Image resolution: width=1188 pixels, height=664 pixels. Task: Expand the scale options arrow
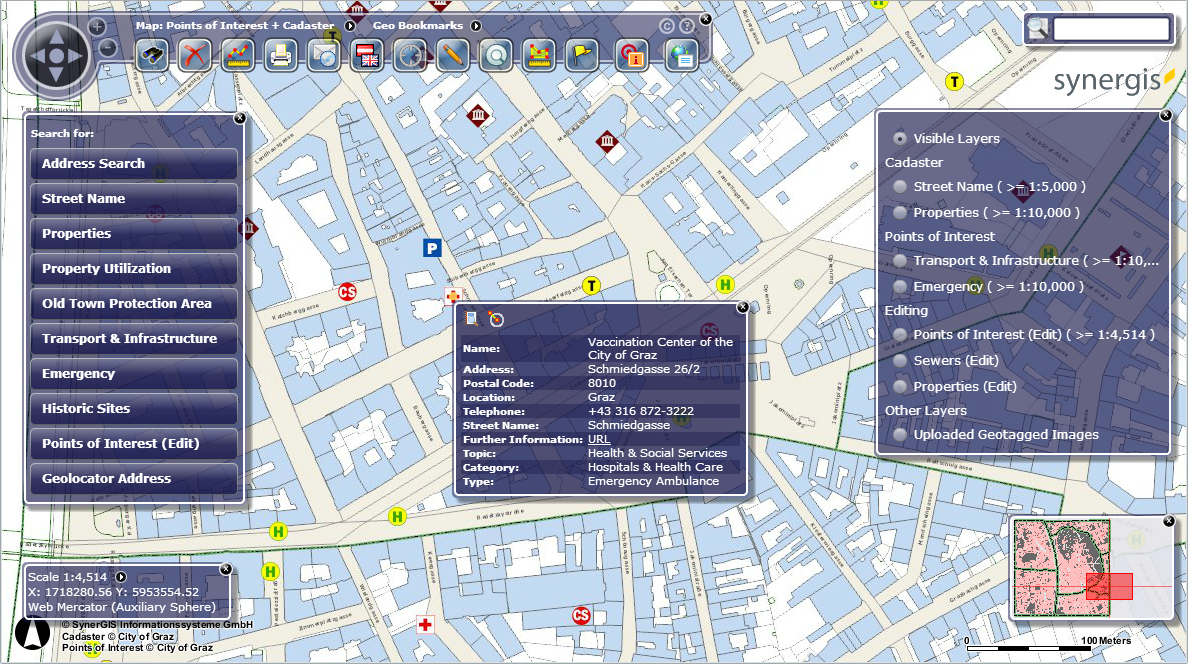[x=120, y=576]
